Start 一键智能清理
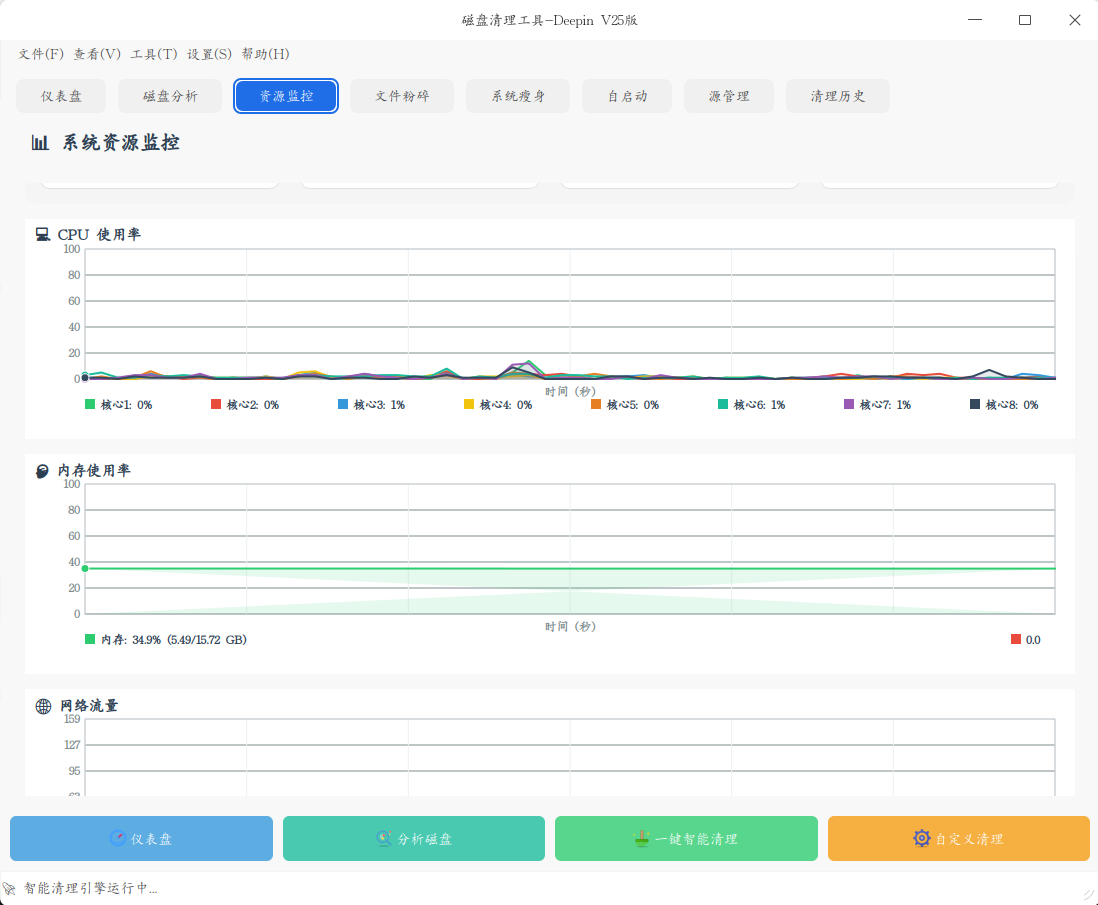This screenshot has width=1098, height=905. pos(686,838)
